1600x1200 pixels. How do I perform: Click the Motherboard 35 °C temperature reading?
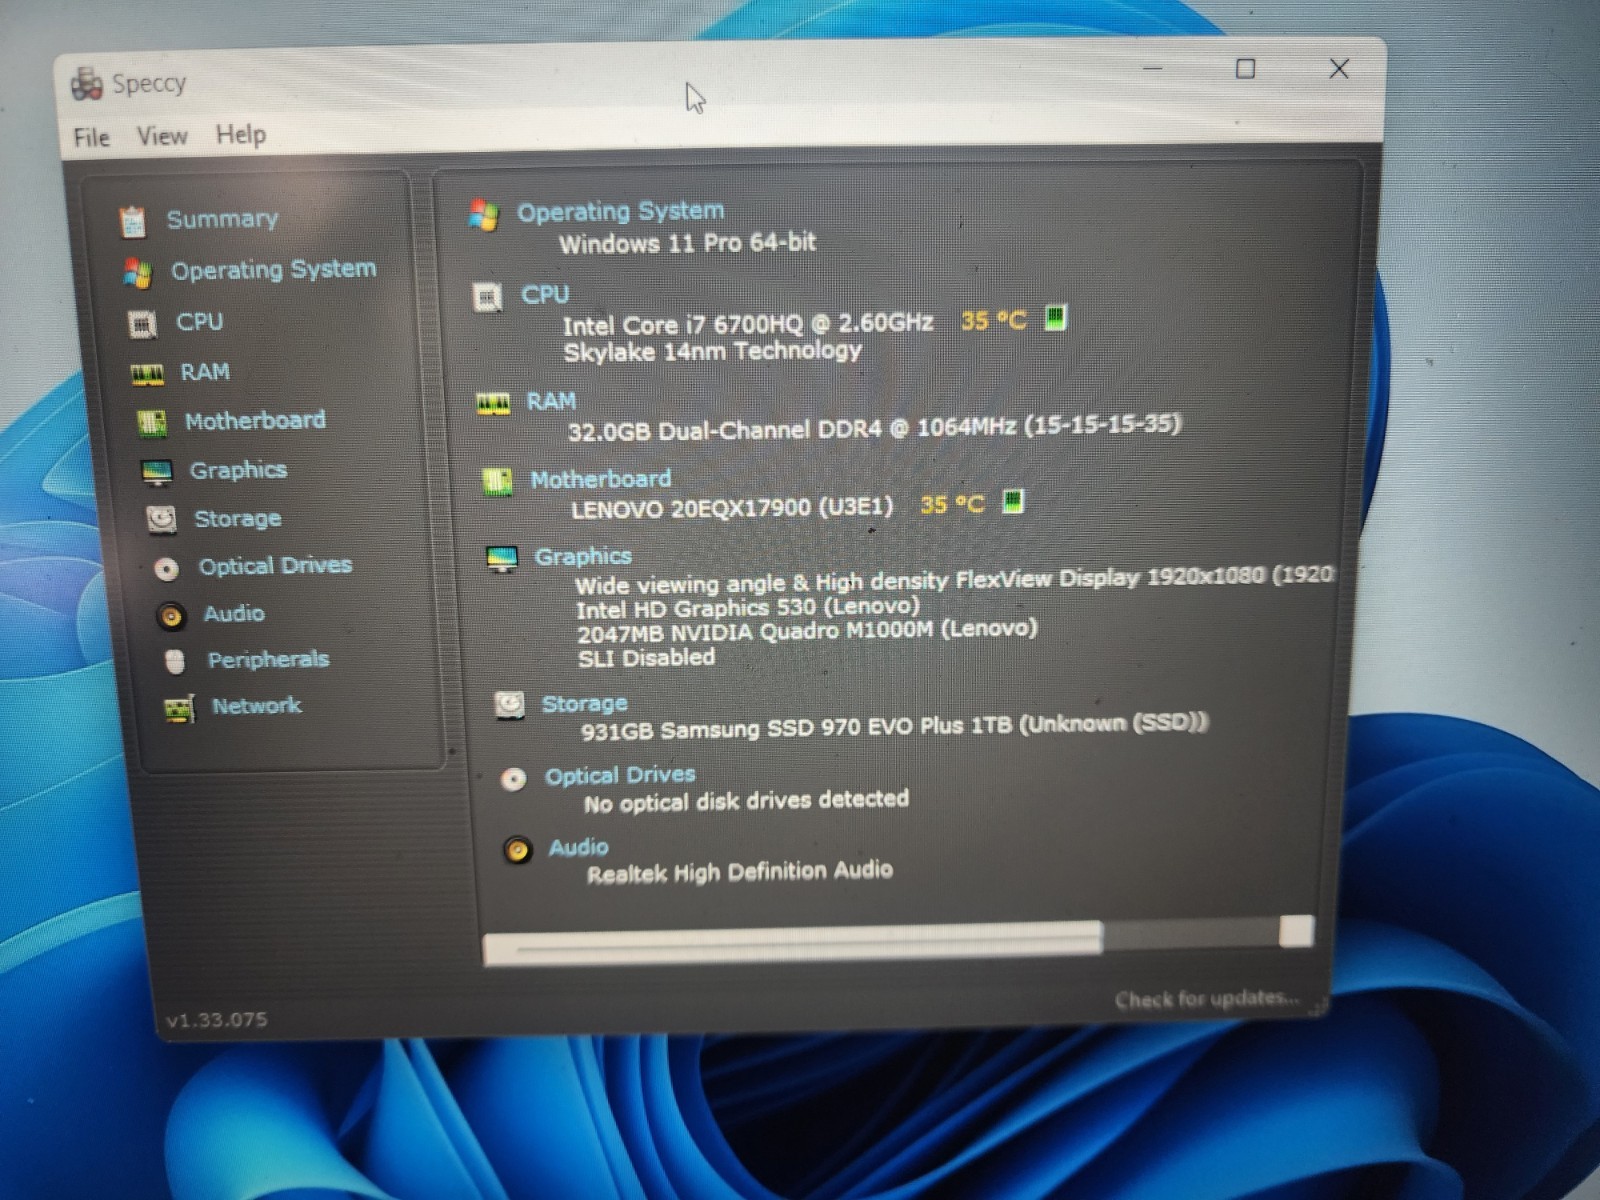click(951, 503)
